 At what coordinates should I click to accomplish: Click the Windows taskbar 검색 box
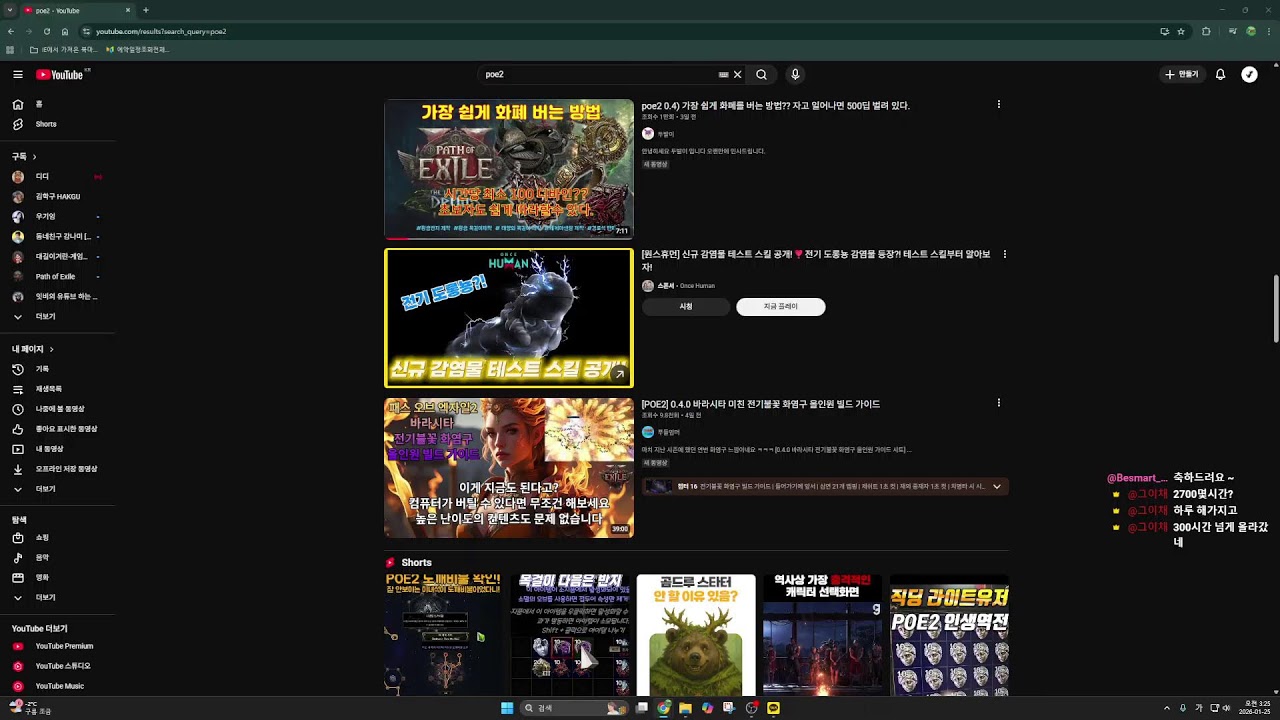575,708
